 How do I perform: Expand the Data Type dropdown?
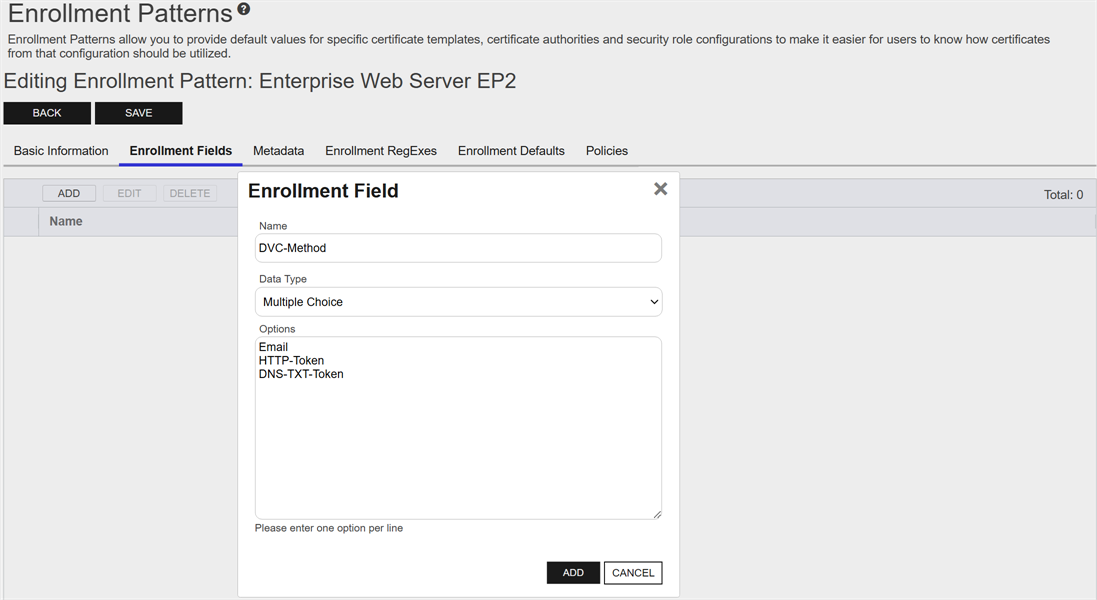pos(458,302)
